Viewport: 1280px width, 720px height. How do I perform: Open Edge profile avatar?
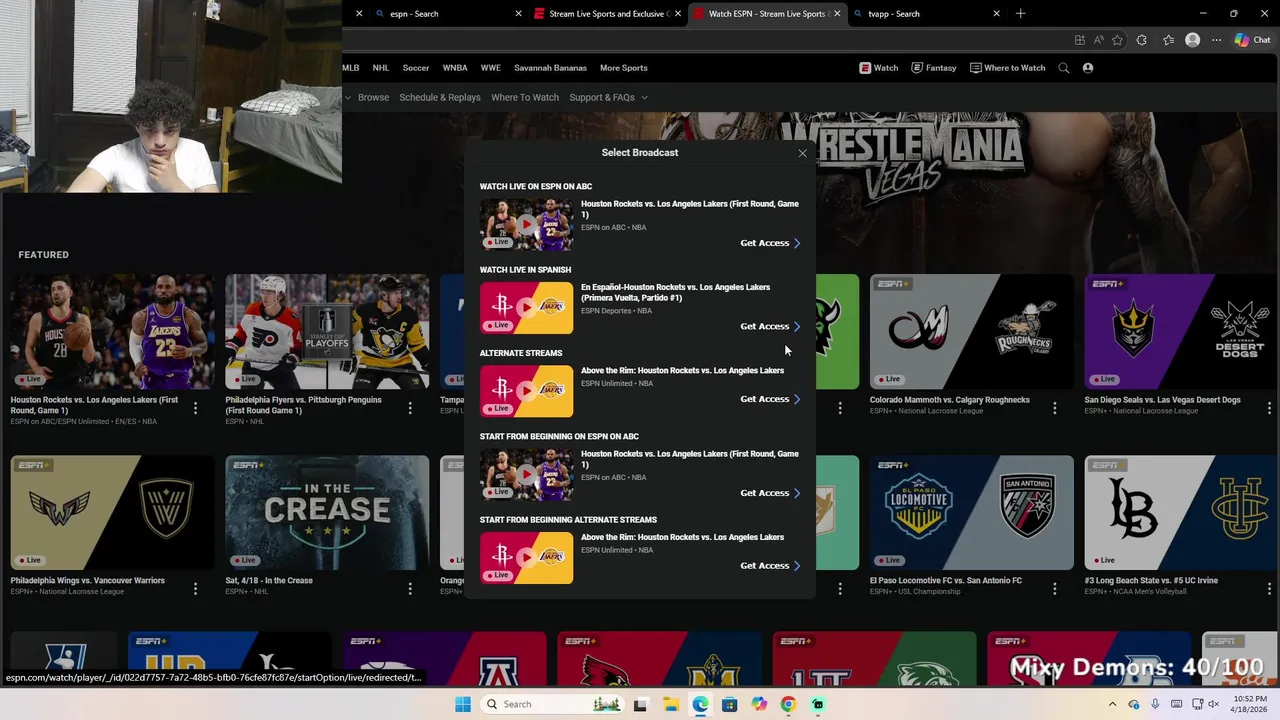coord(1192,40)
